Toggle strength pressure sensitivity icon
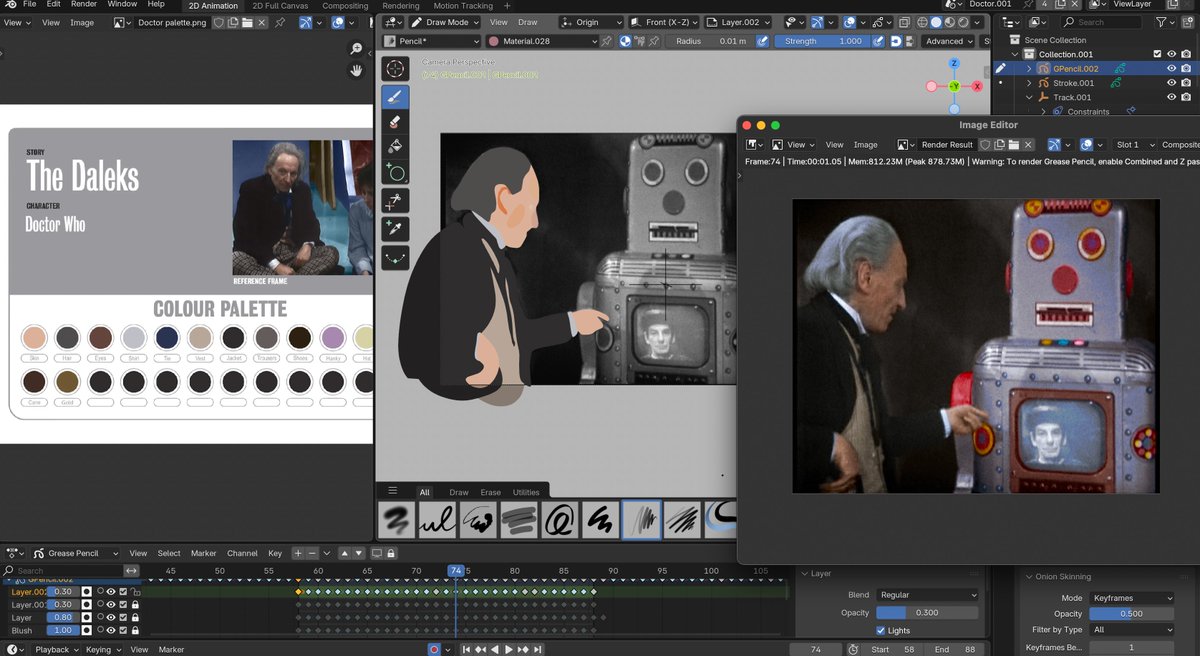The image size is (1200, 656). tap(879, 41)
